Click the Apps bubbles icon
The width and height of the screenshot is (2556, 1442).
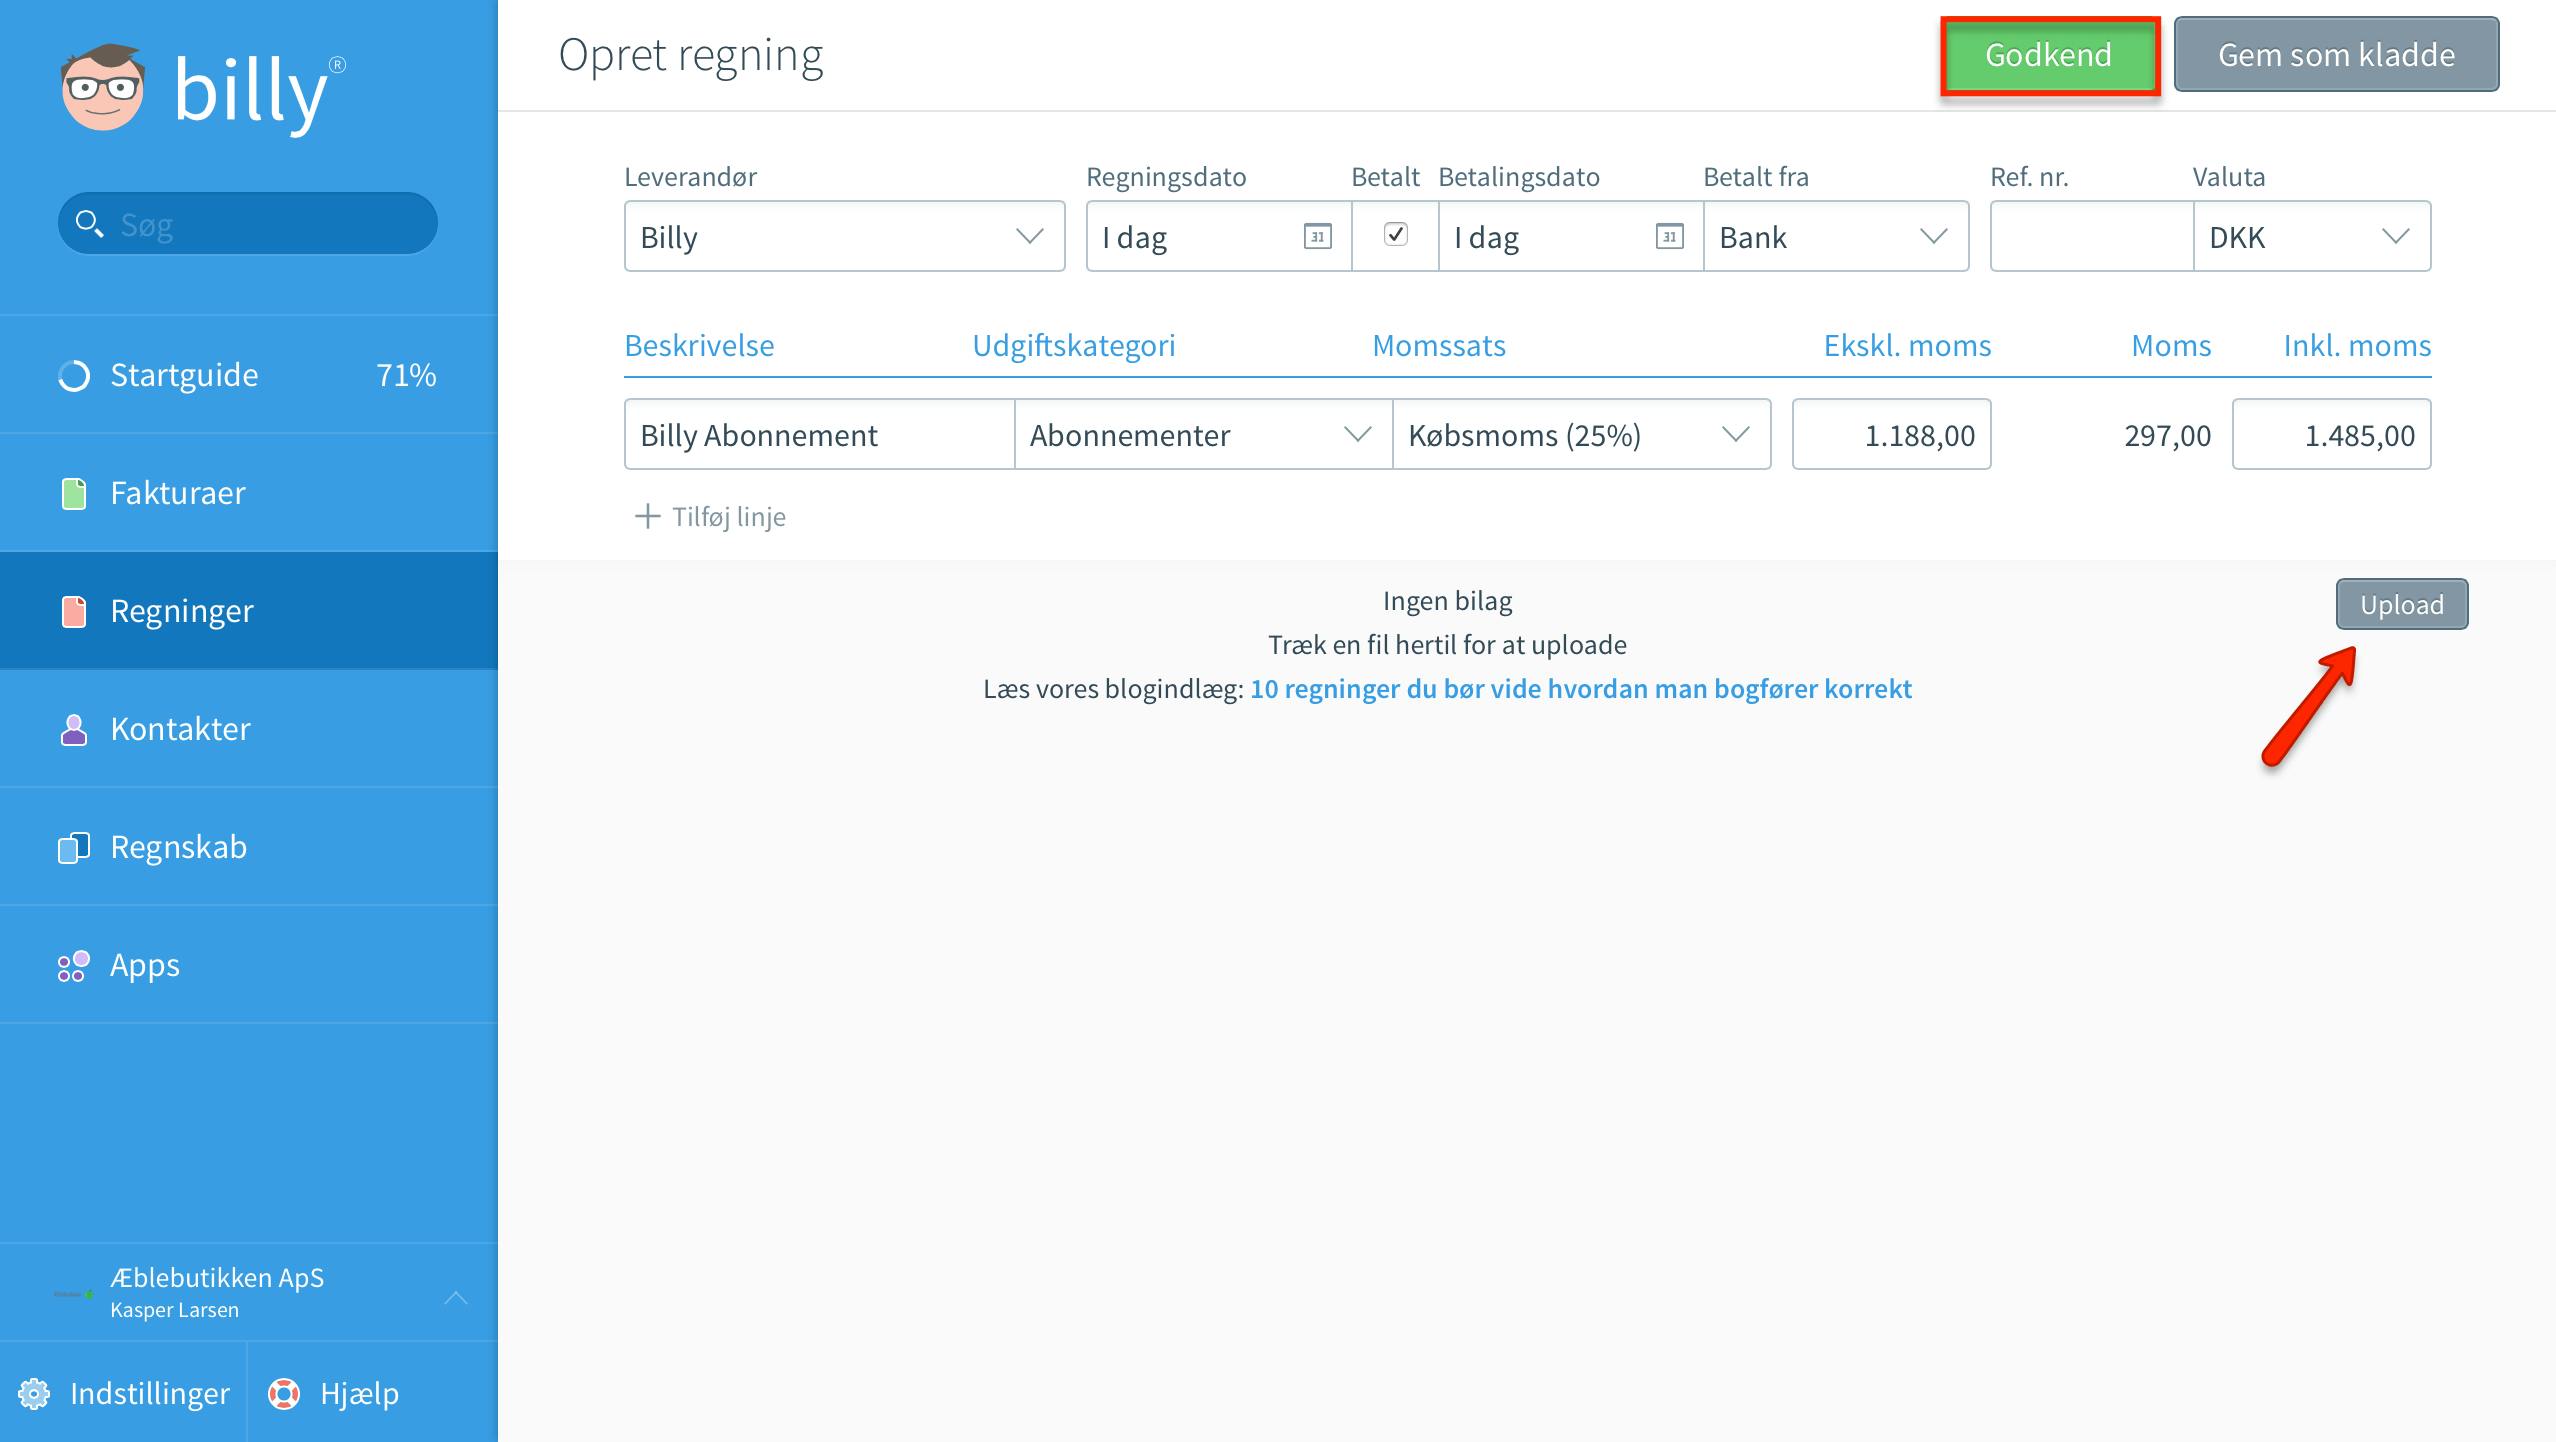coord(74,965)
